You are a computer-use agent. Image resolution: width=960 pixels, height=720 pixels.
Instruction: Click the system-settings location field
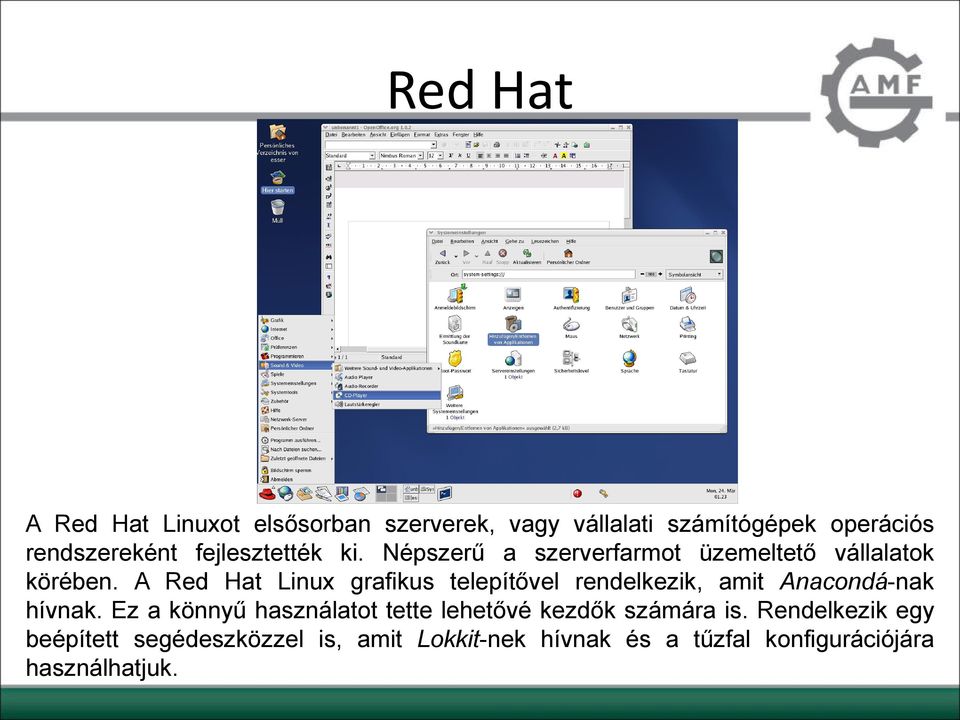coord(549,274)
